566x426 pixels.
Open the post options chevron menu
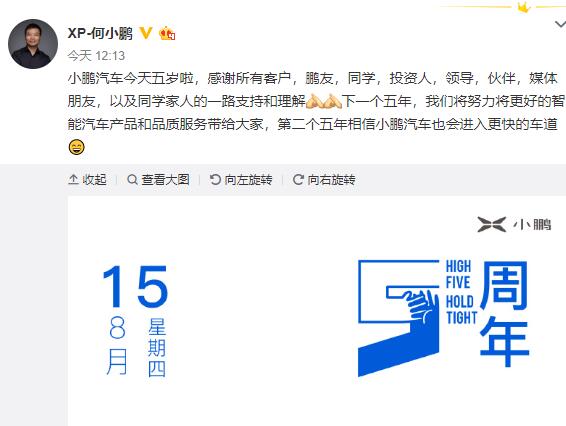[x=560, y=25]
